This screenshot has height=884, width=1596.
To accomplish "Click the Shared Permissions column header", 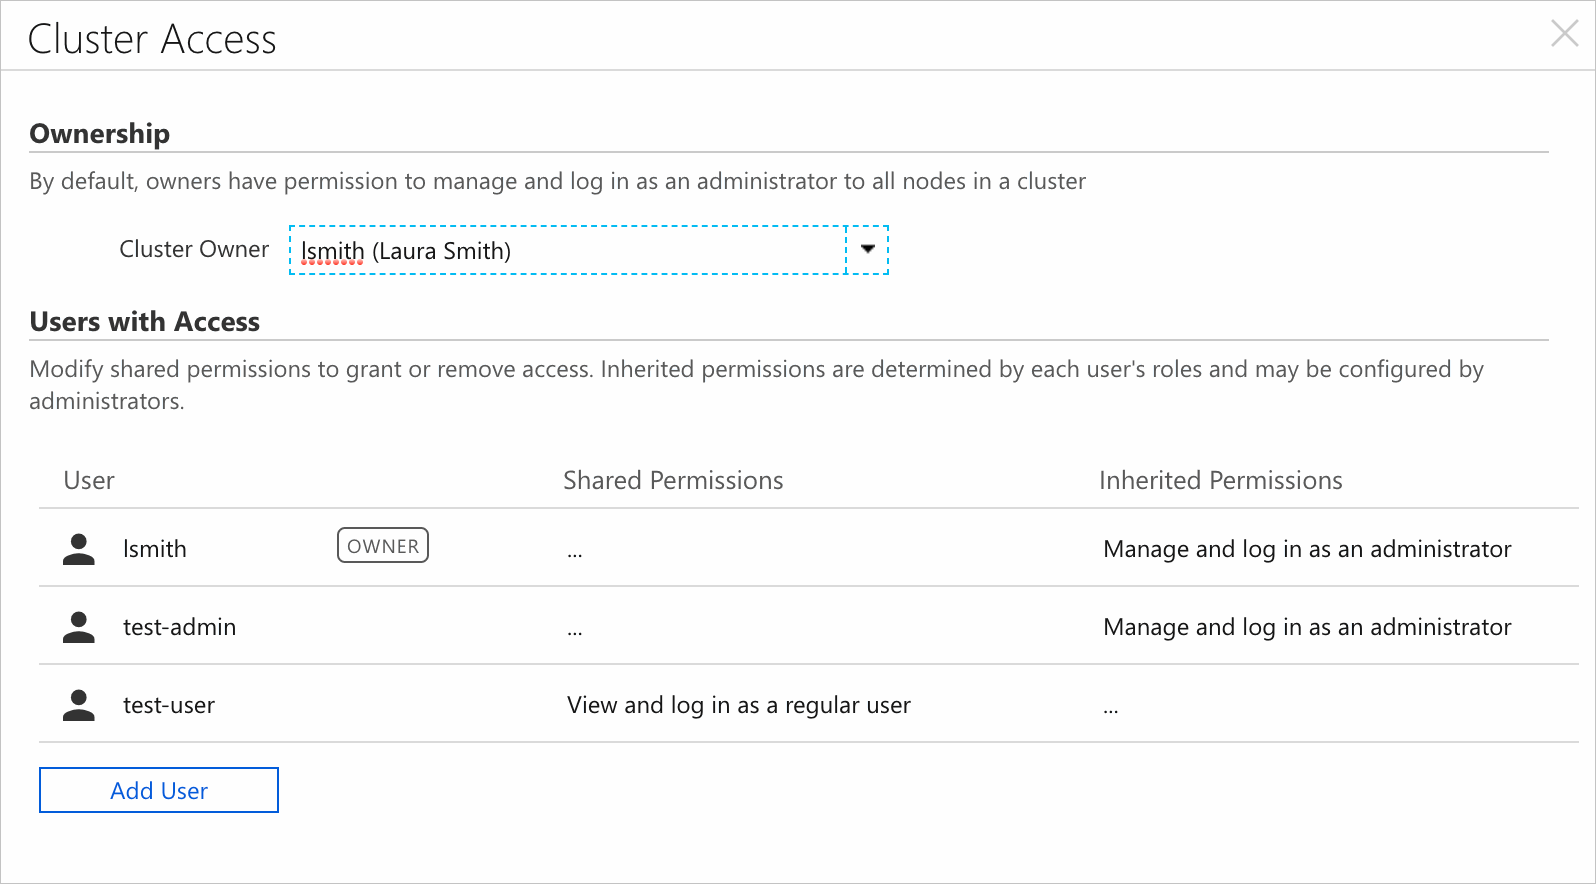I will [673, 480].
